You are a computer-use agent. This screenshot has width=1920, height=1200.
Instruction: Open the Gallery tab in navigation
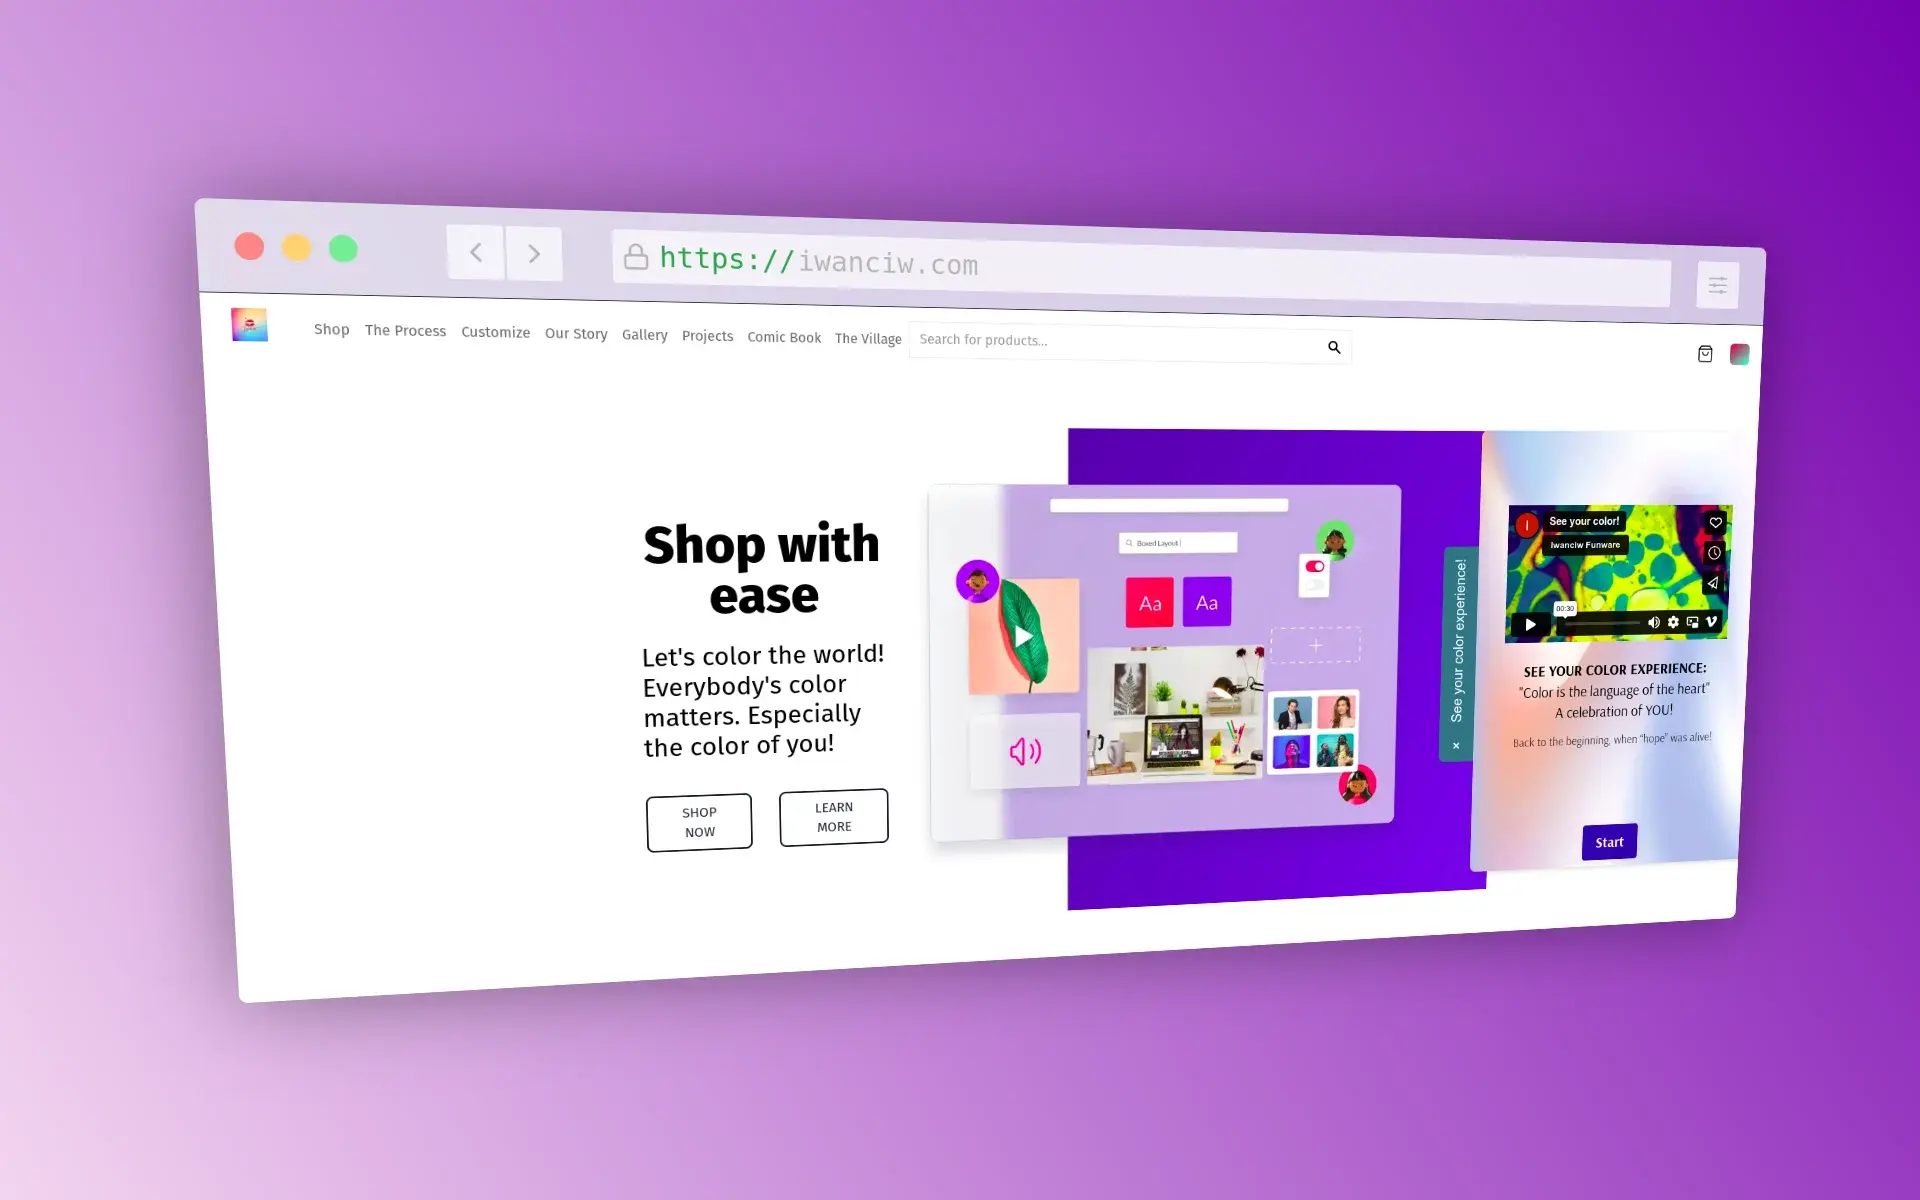pos(646,336)
